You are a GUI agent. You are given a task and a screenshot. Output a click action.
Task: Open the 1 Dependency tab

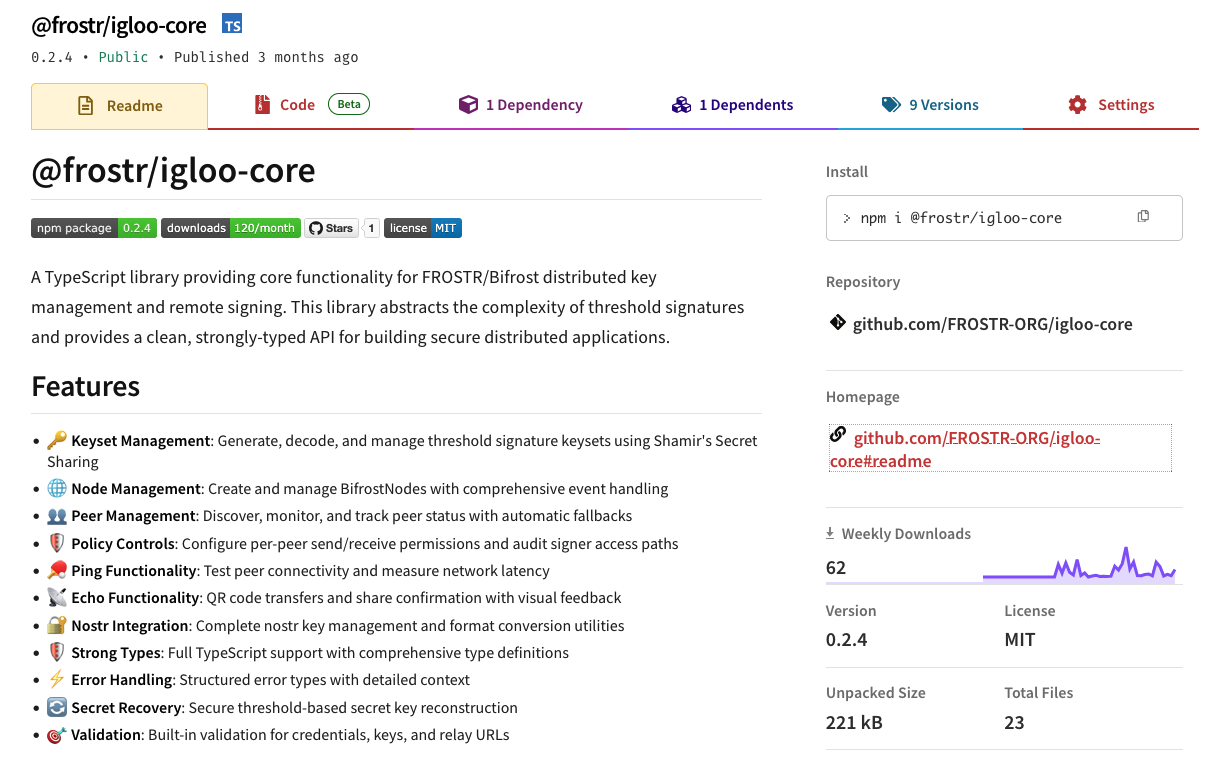coord(520,105)
